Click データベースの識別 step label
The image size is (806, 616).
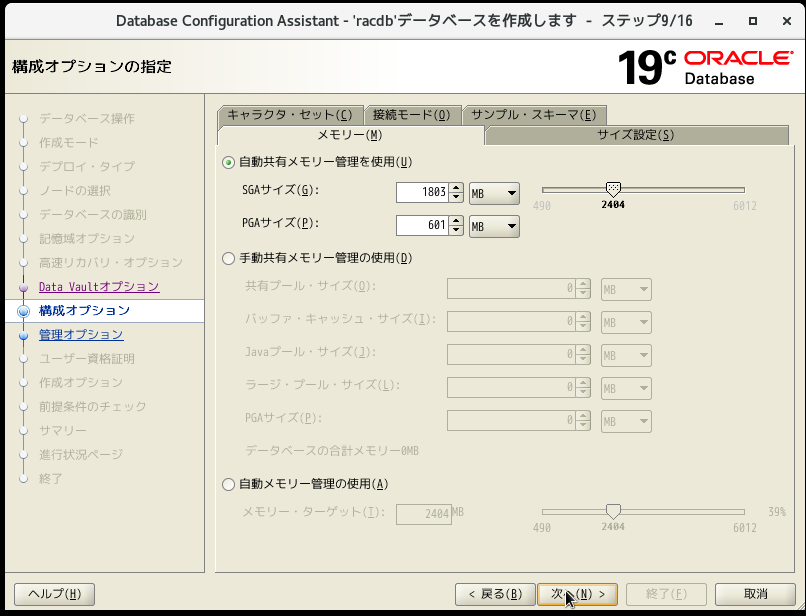93,214
